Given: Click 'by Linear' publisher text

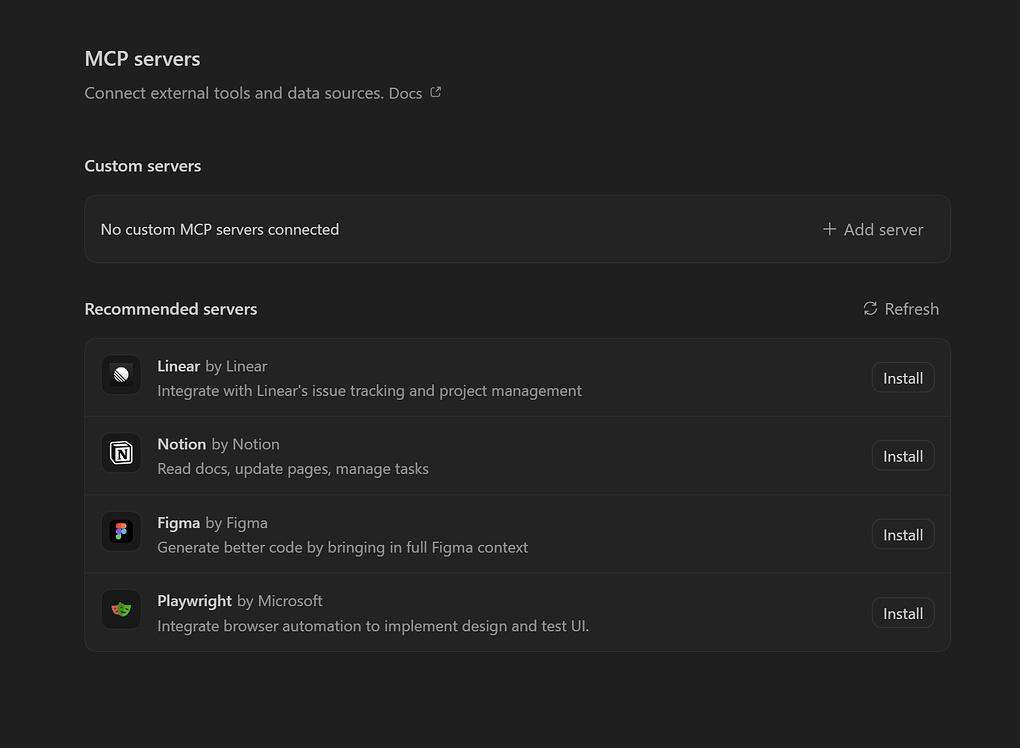Looking at the screenshot, I should (x=236, y=366).
